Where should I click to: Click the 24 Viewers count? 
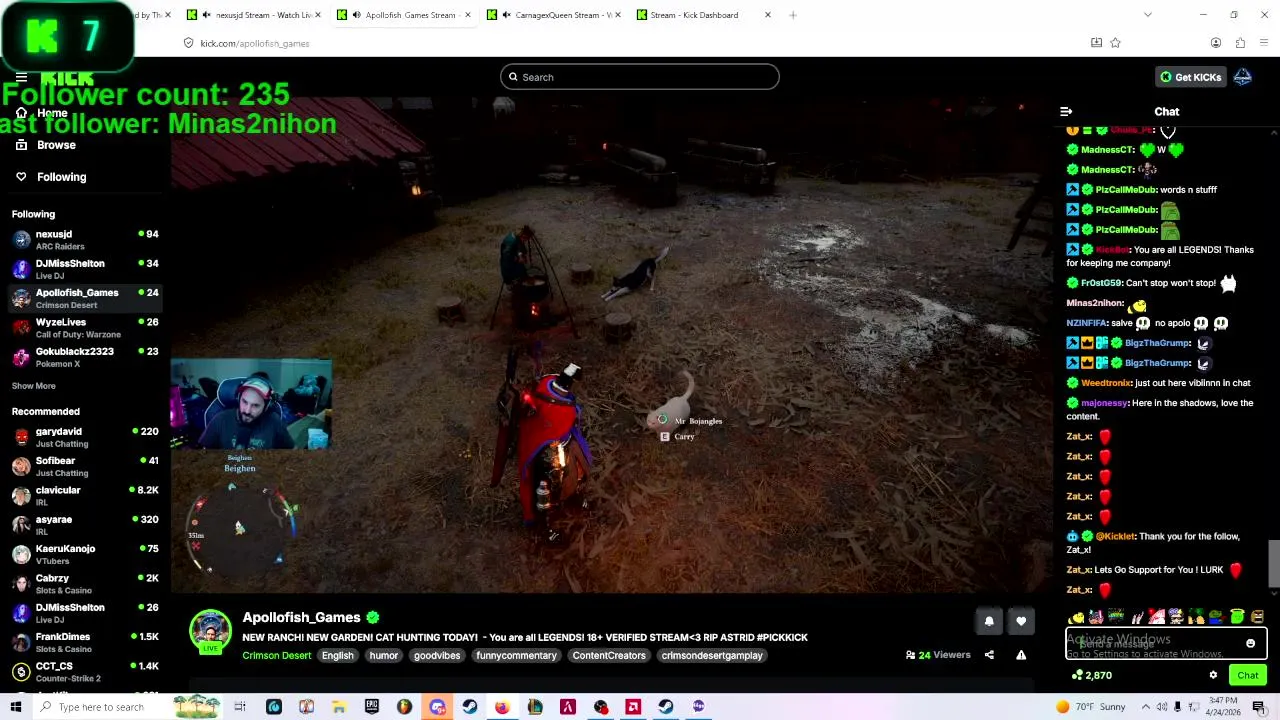(938, 656)
